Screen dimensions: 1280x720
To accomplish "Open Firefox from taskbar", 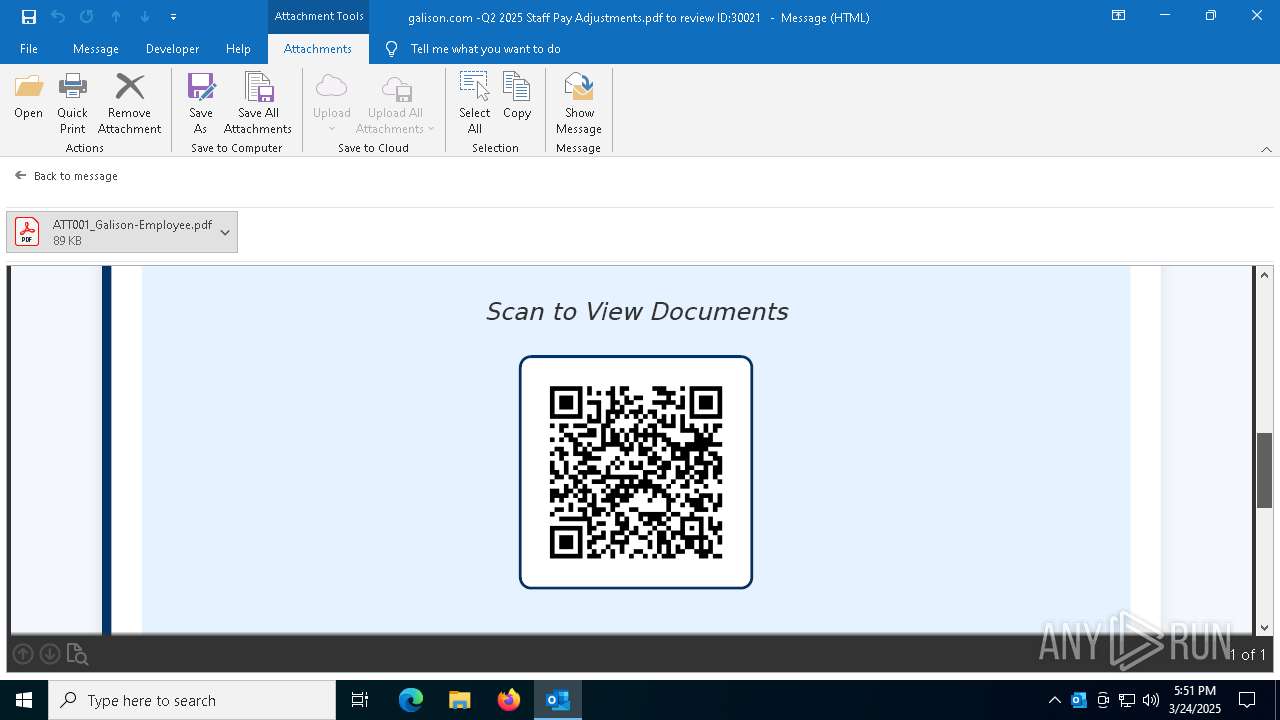I will [x=509, y=700].
